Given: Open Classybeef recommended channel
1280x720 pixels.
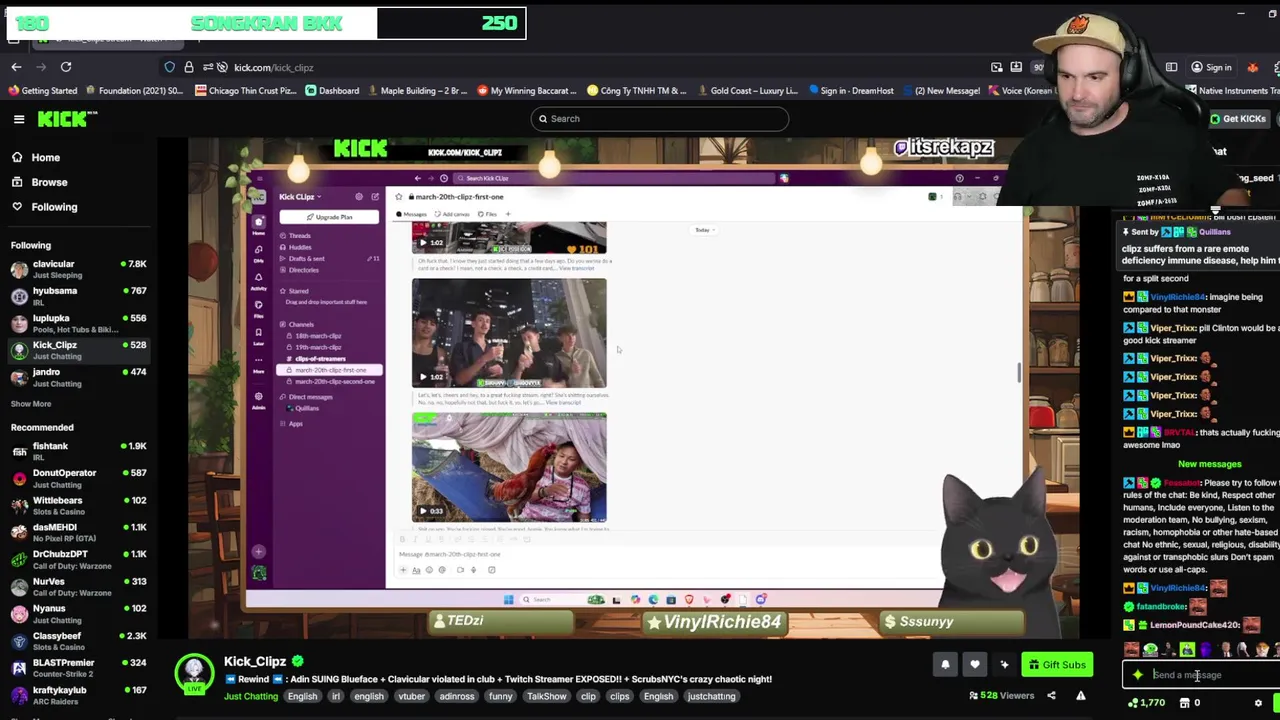Looking at the screenshot, I should pyautogui.click(x=78, y=640).
